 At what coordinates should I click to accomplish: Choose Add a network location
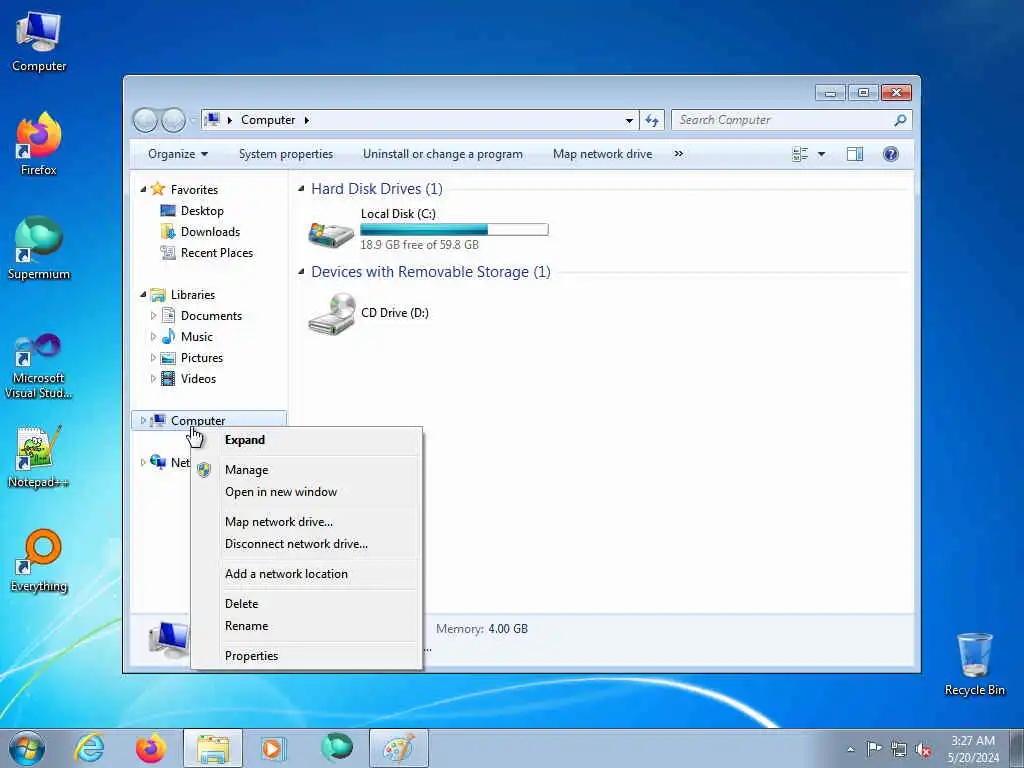(306, 574)
